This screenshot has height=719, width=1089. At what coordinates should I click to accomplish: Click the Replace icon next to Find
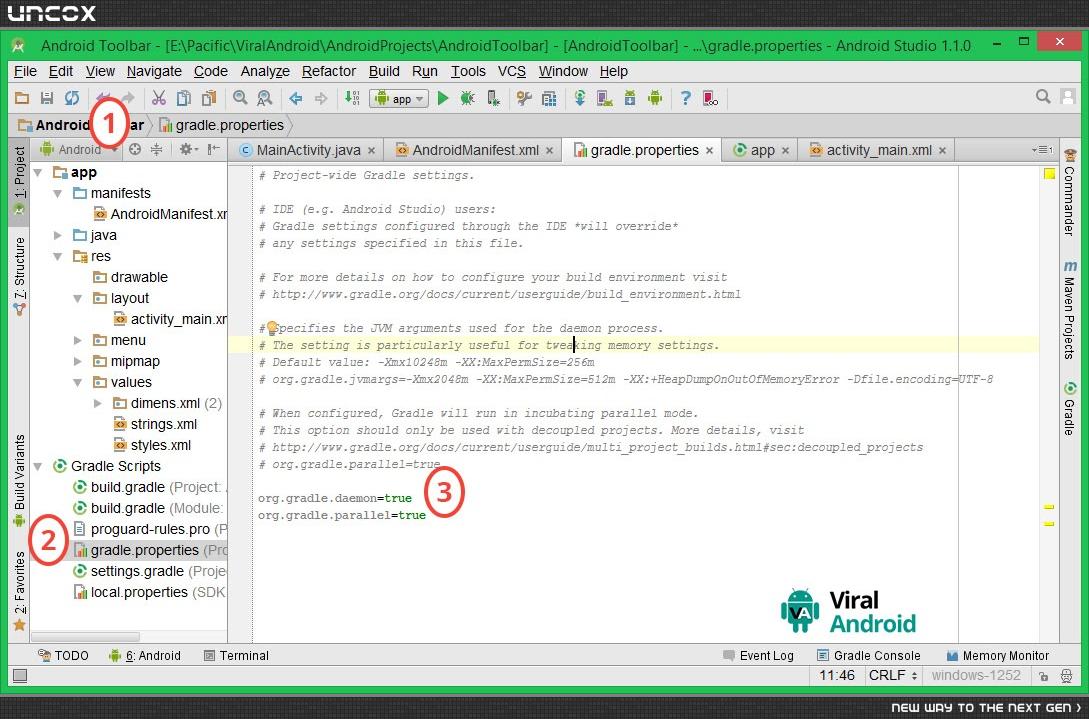[x=265, y=99]
